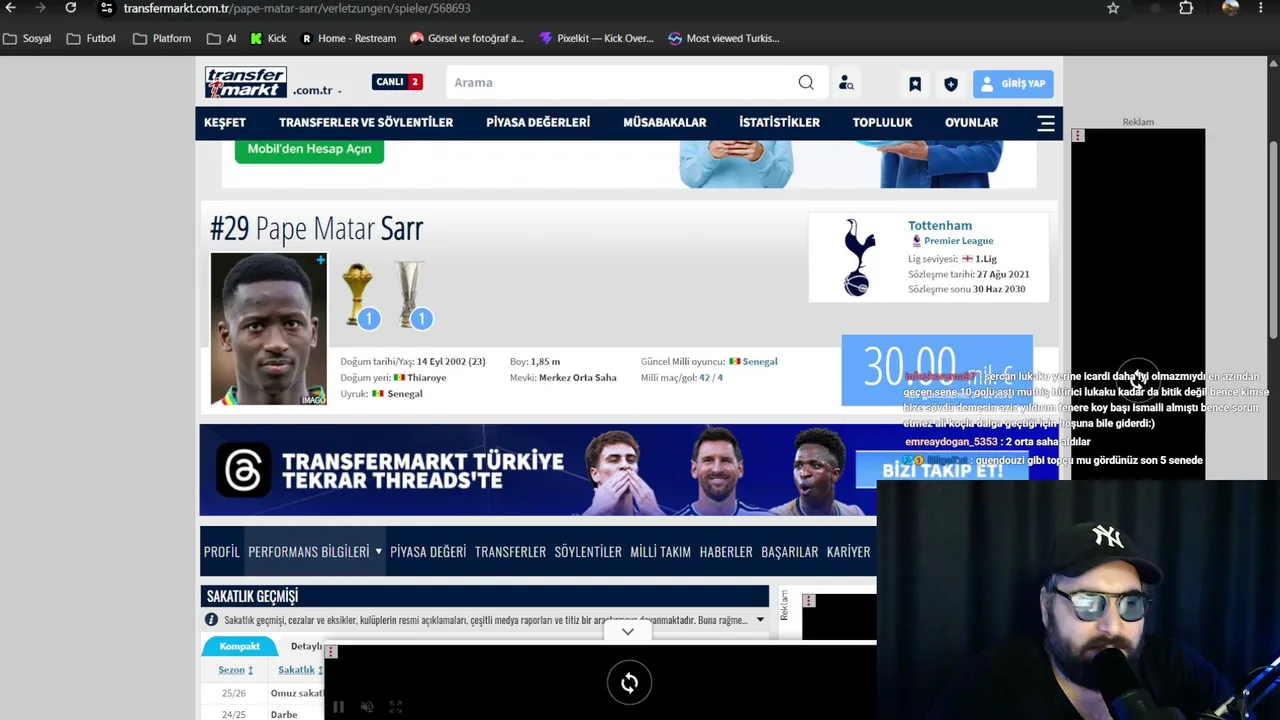Open the Premier League link
The height and width of the screenshot is (720, 1280).
[958, 241]
